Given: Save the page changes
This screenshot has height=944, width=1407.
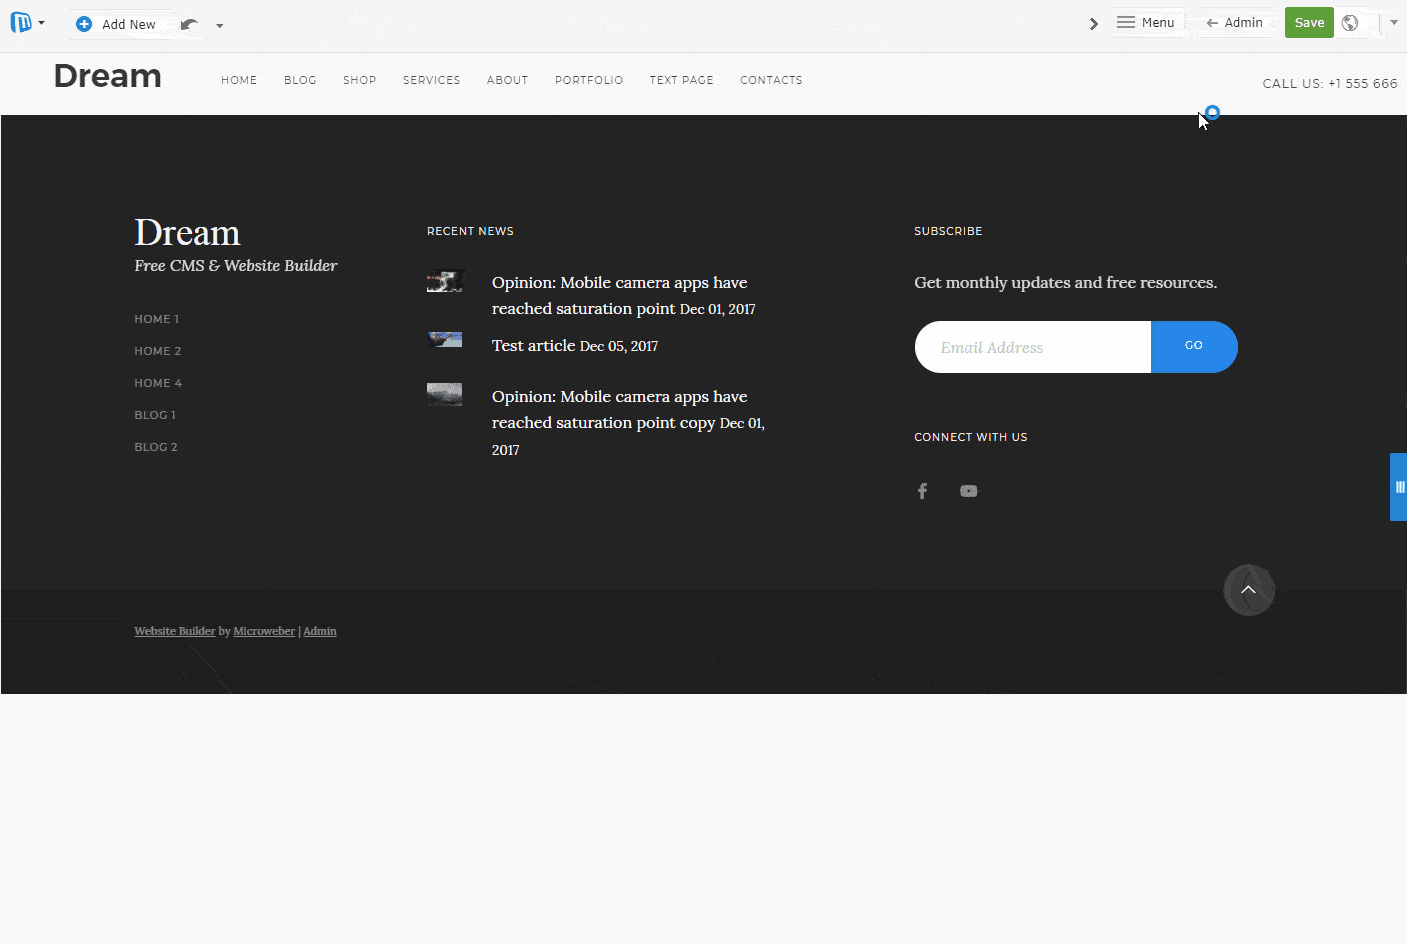Looking at the screenshot, I should [x=1309, y=22].
